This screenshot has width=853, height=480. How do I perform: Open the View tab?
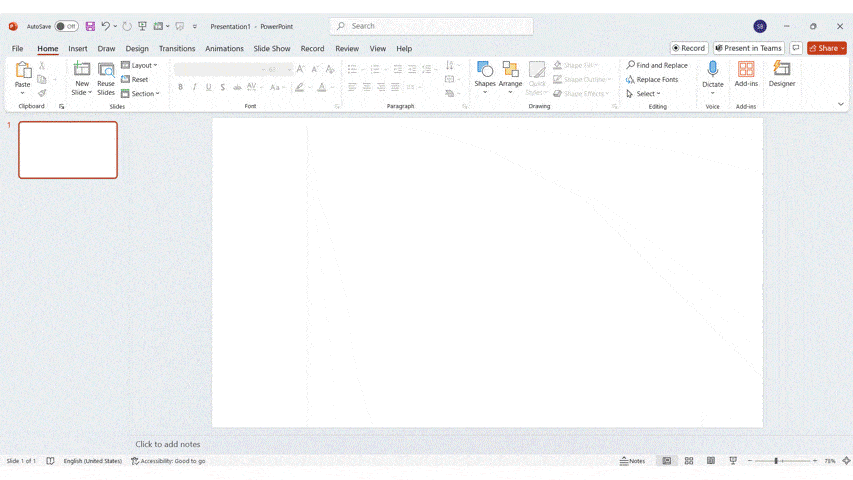point(378,48)
